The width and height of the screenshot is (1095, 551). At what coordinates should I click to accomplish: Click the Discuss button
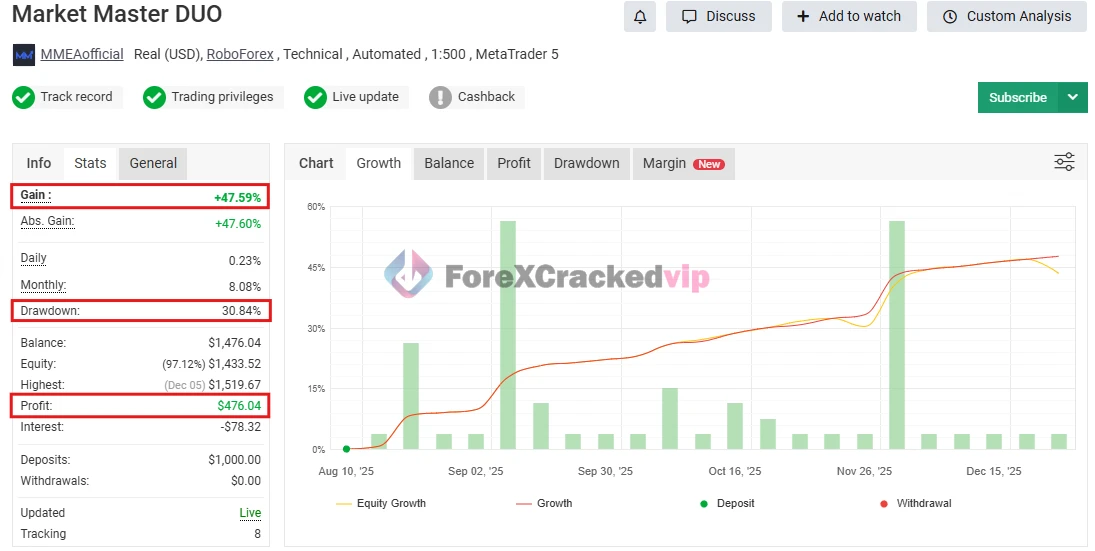point(719,16)
